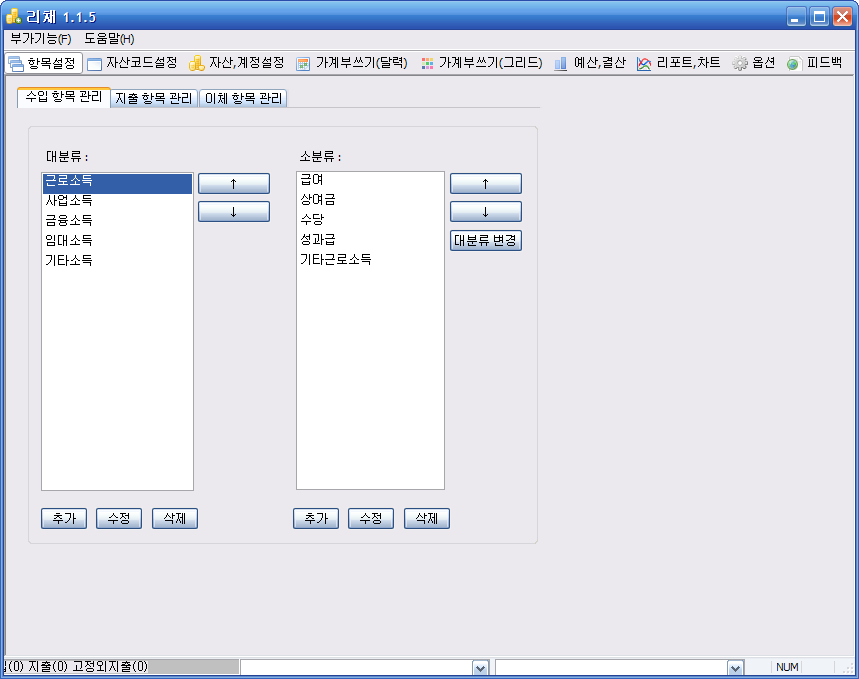Open 자산,계정설정 coins icon
The width and height of the screenshot is (859, 679).
197,63
